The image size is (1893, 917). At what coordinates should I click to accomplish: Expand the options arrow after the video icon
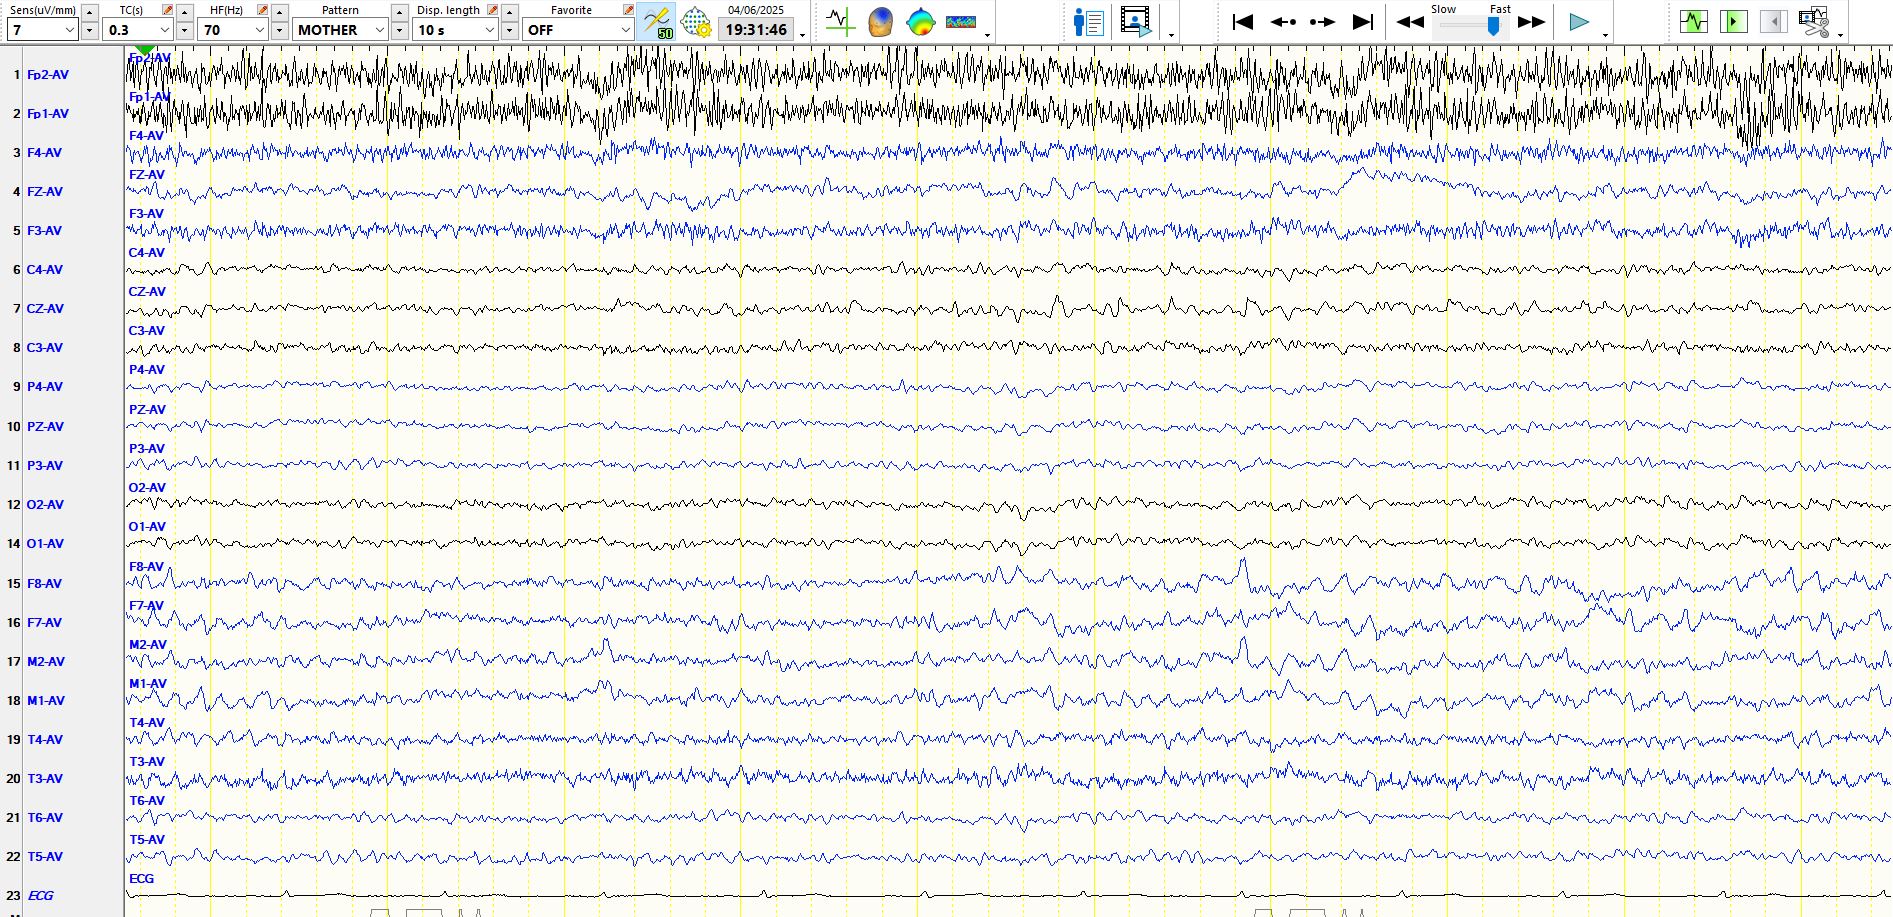pyautogui.click(x=1171, y=35)
